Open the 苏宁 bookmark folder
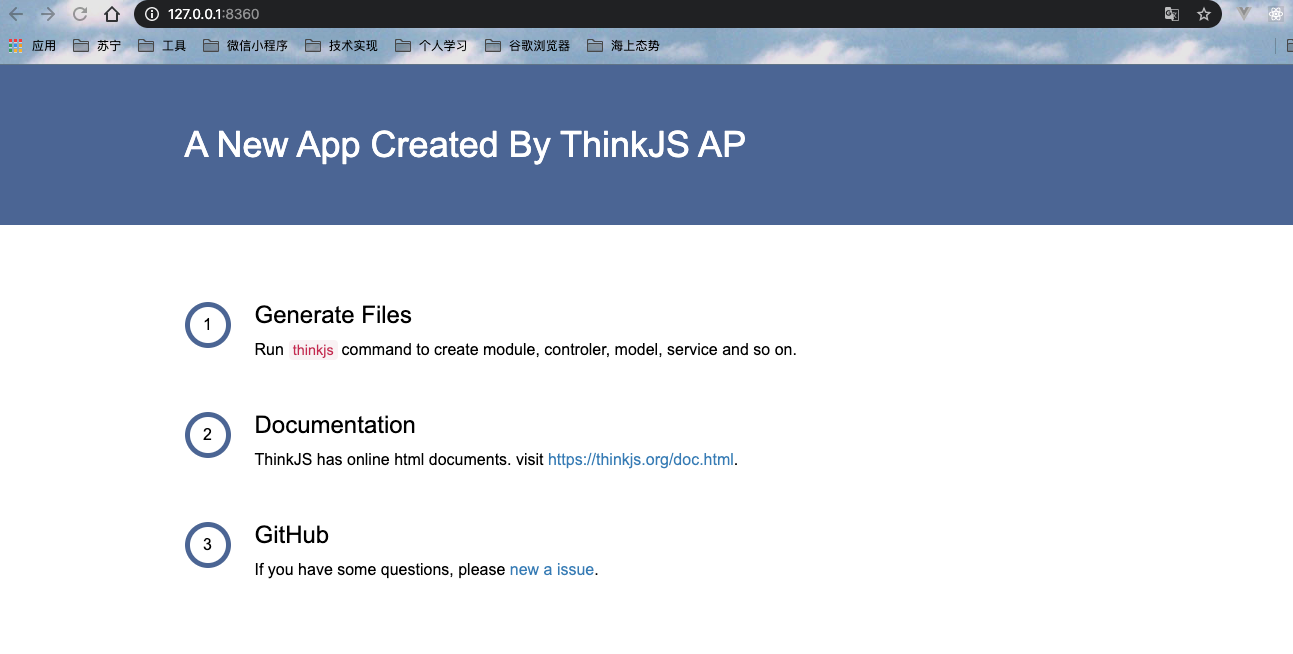 tap(97, 45)
